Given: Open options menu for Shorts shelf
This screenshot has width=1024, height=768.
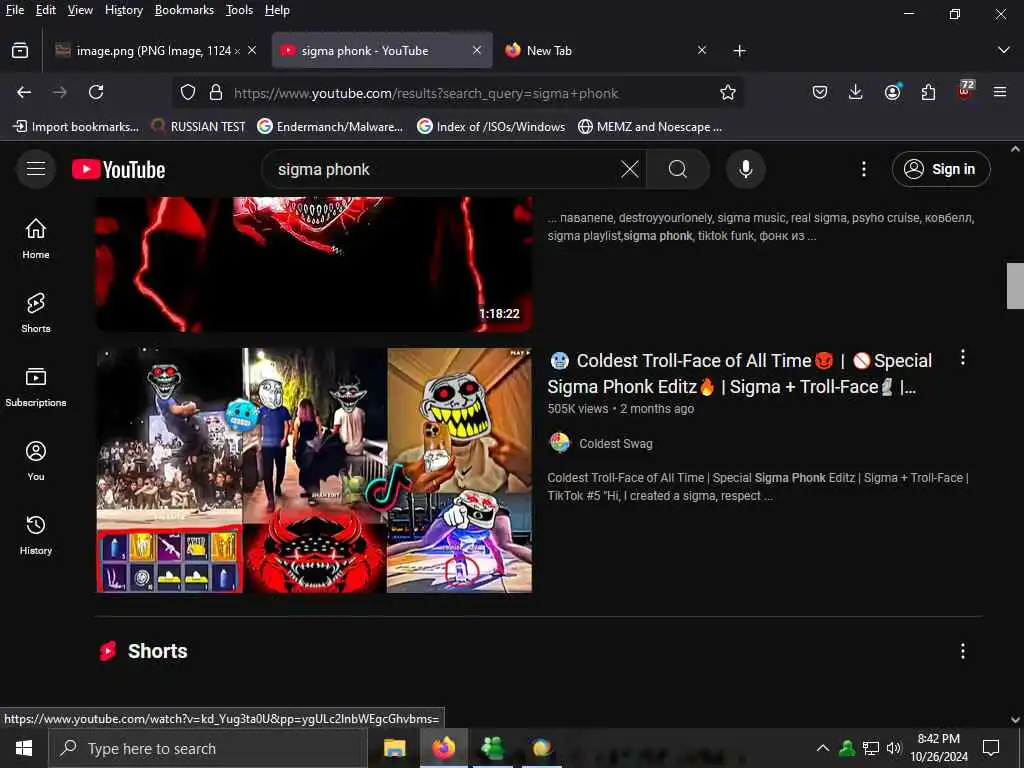Looking at the screenshot, I should coord(963,651).
